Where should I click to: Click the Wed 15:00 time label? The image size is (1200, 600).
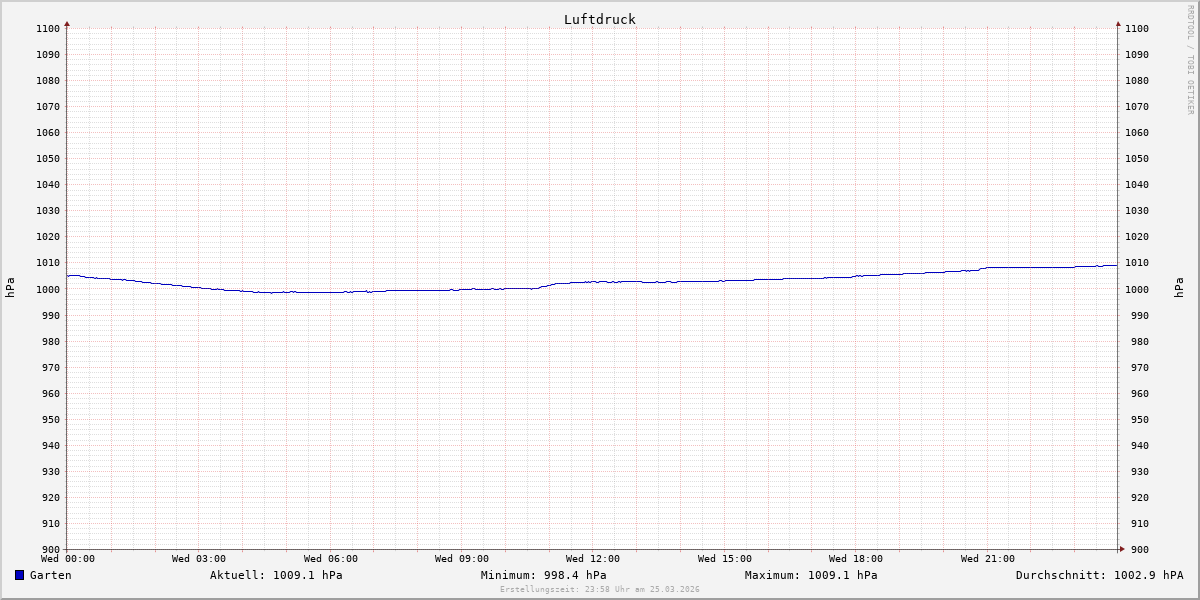pos(725,559)
